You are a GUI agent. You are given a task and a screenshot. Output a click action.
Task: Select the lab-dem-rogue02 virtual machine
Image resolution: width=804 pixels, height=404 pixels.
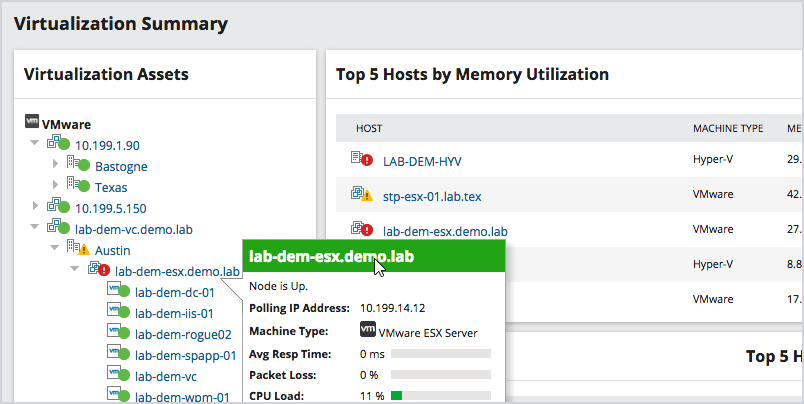(x=183, y=335)
